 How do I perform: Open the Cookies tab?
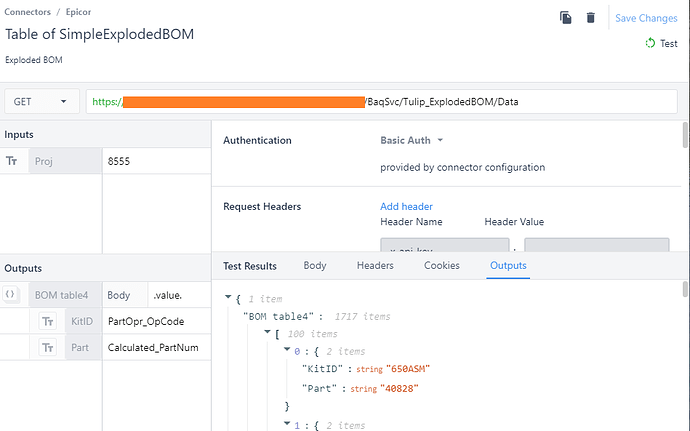[442, 265]
